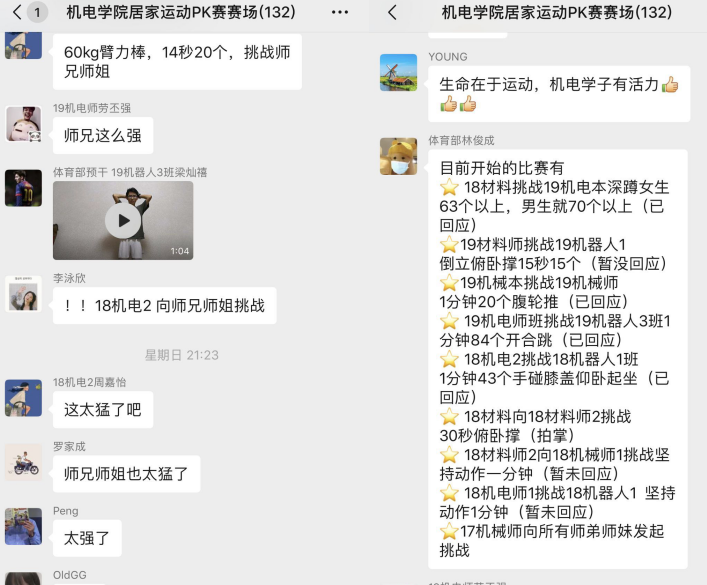Open YOUNG's windmill avatar profile
The image size is (707, 585).
pyautogui.click(x=399, y=73)
